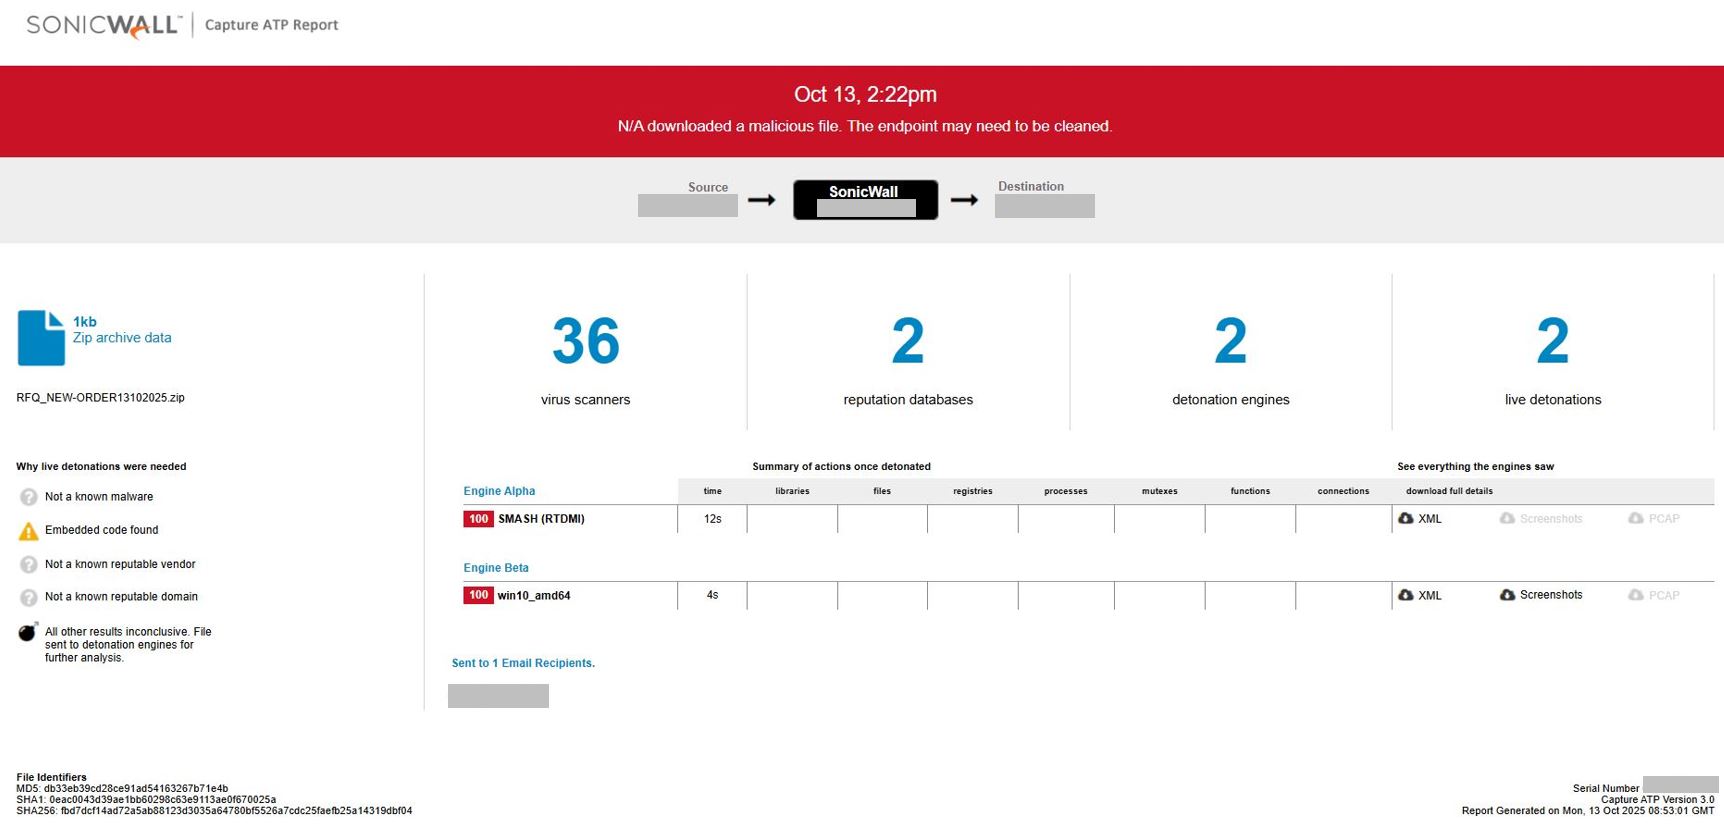This screenshot has height=829, width=1724.
Task: Click the 'connections' column header
Action: [1343, 491]
